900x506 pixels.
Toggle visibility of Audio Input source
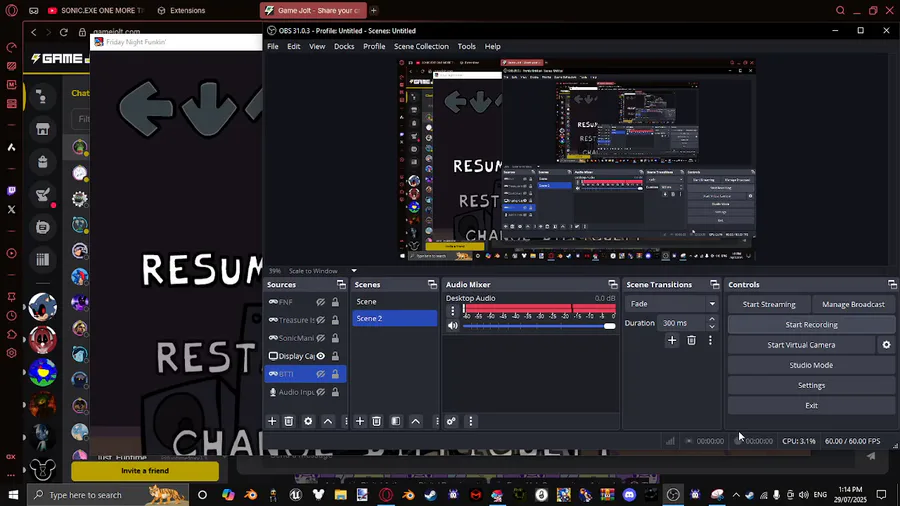click(x=321, y=392)
